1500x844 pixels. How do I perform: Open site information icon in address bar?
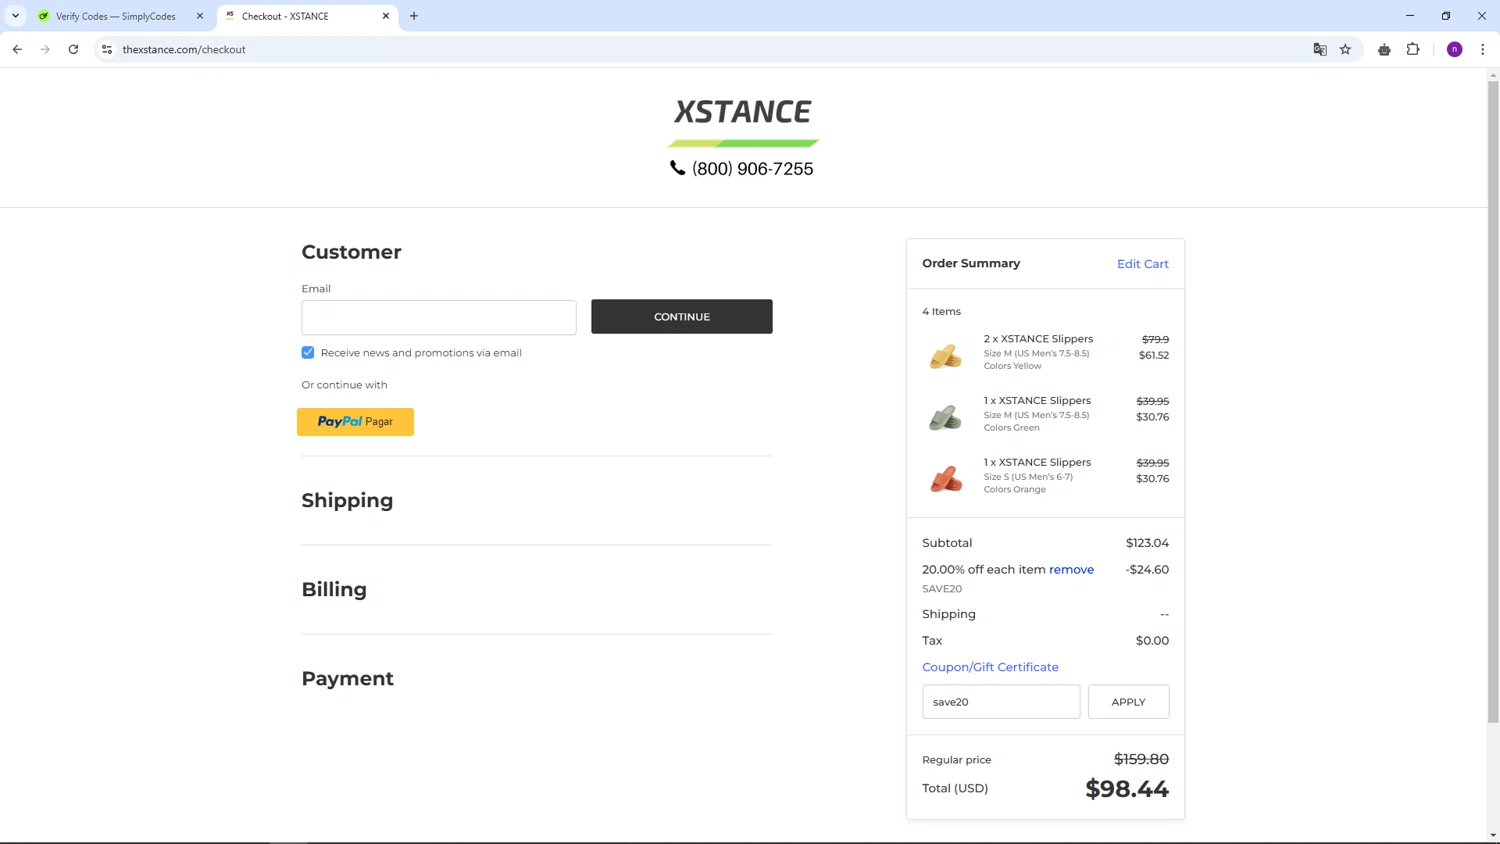point(107,49)
